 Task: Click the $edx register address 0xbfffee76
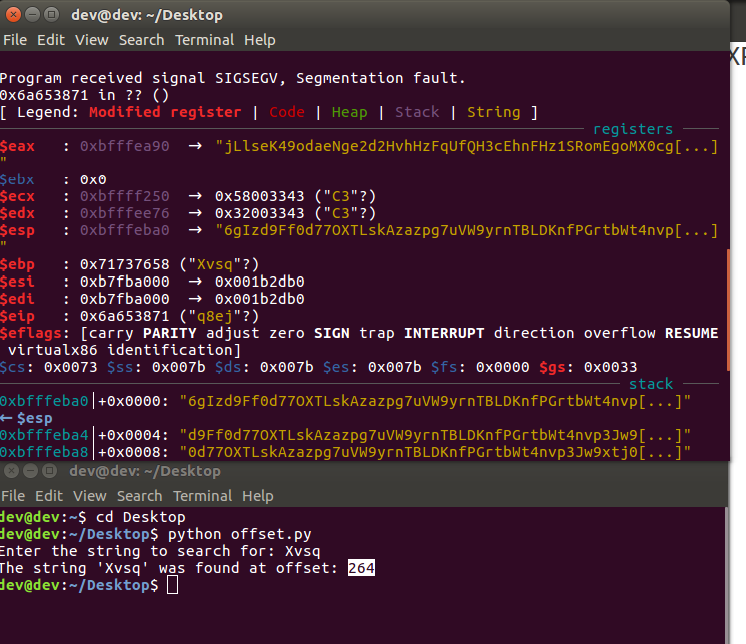[x=124, y=213]
